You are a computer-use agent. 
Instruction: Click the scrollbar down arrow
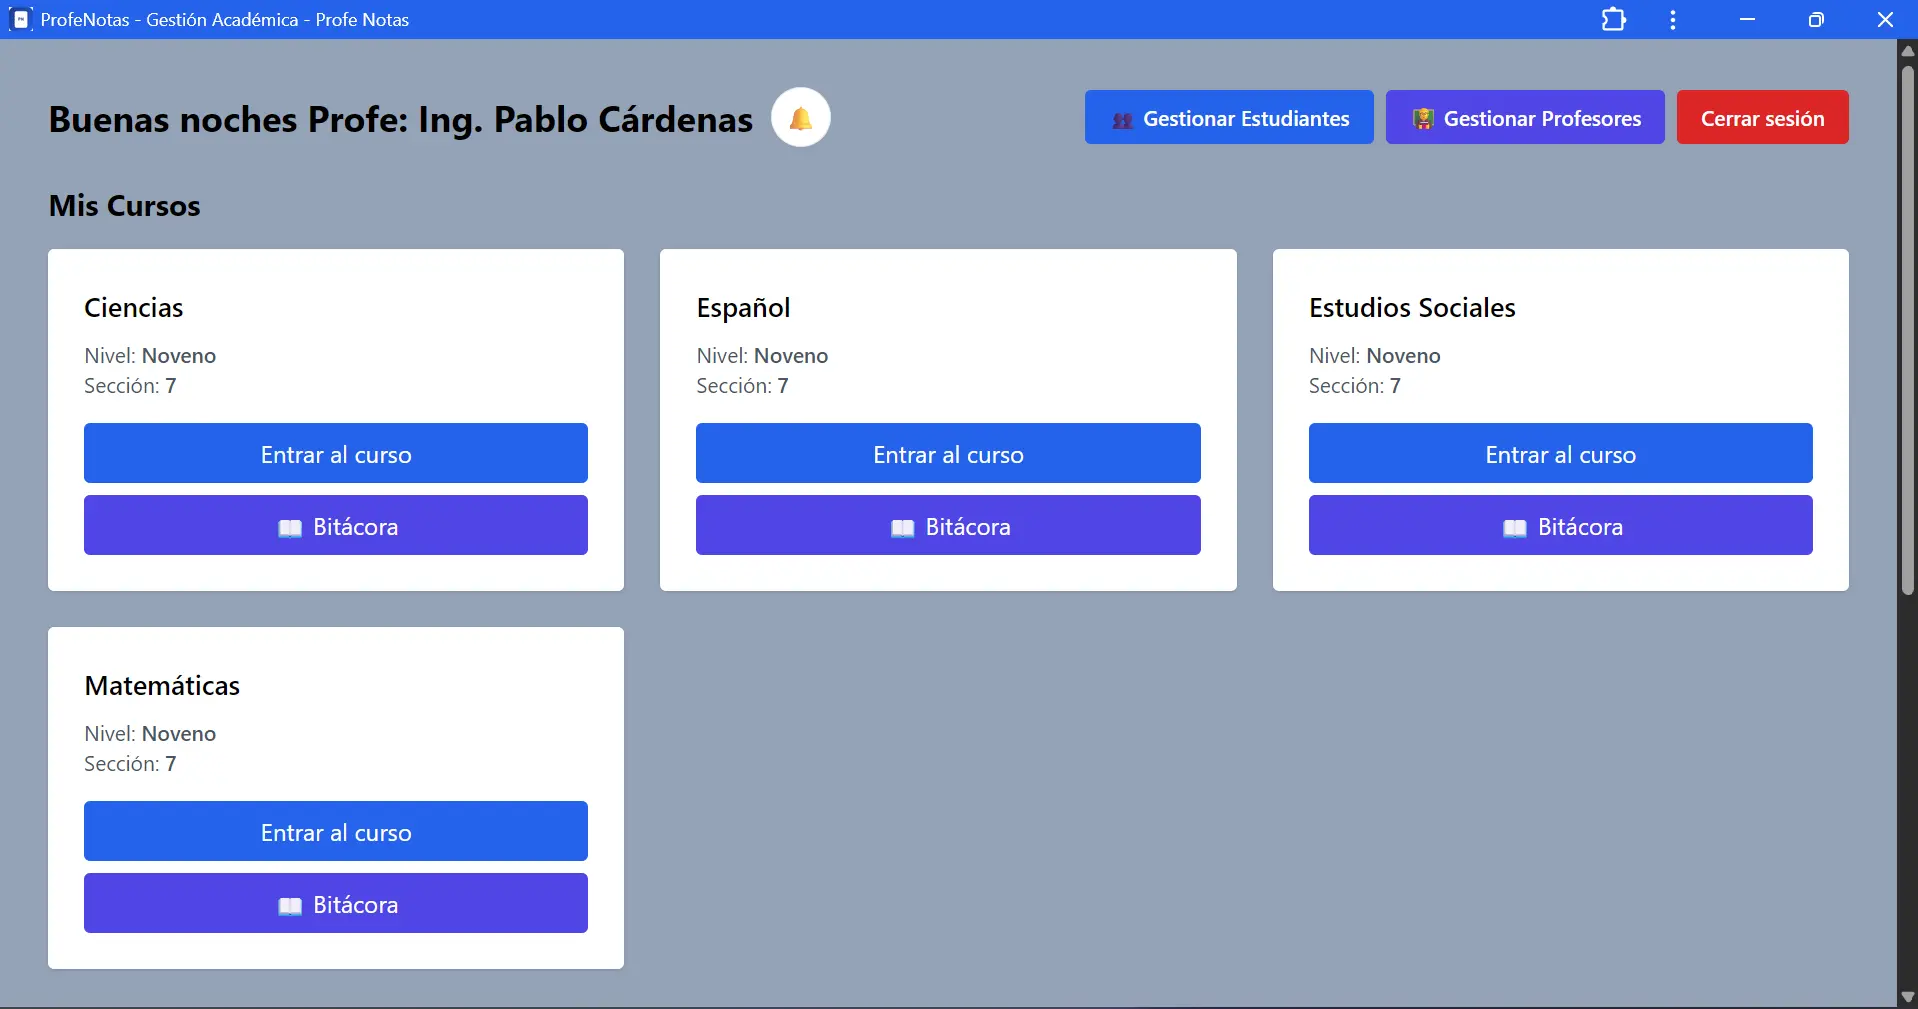click(1907, 997)
